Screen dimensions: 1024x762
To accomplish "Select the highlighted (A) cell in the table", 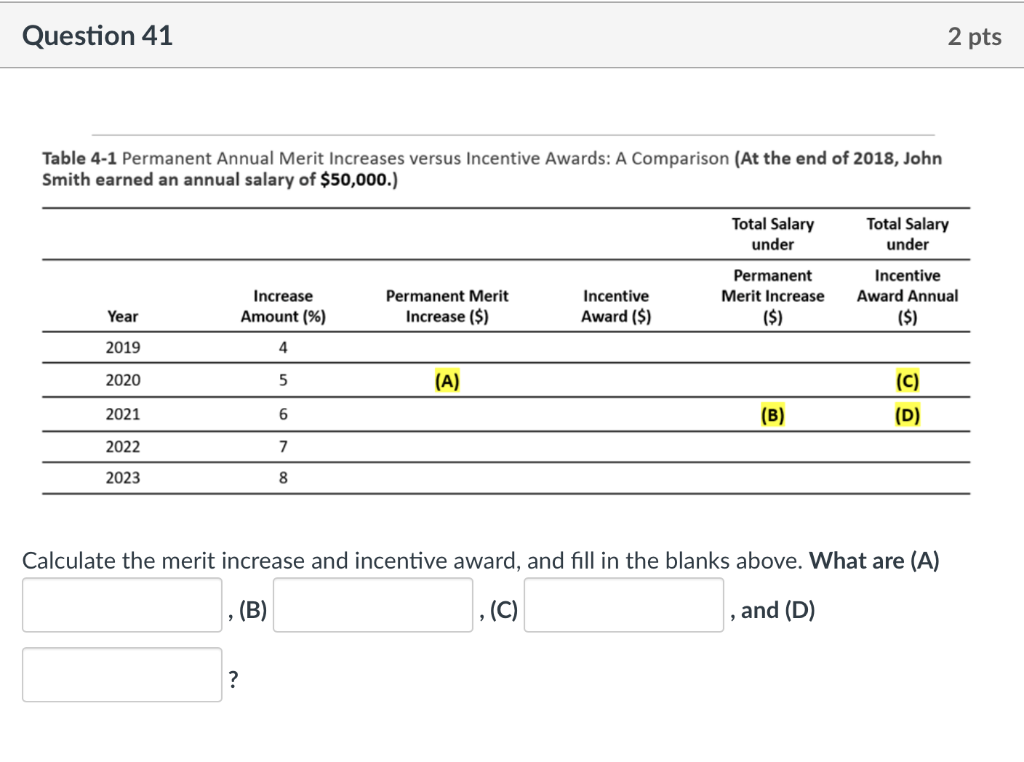I will 445,380.
